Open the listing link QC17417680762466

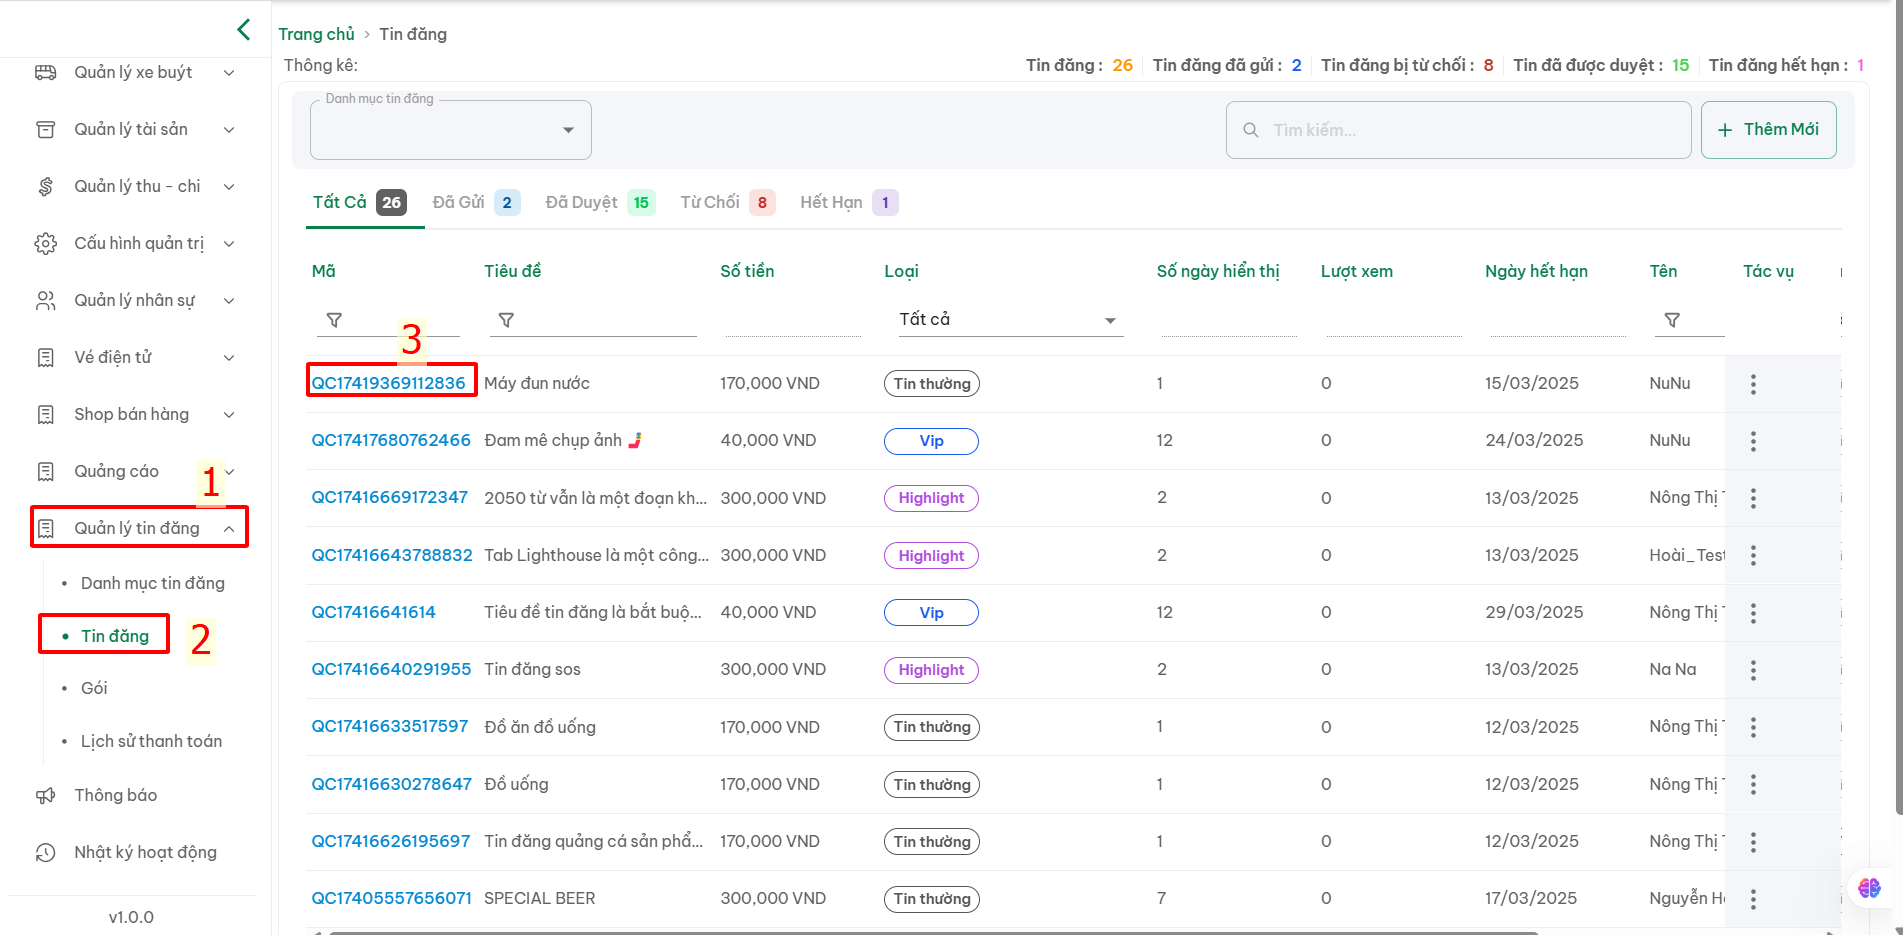(391, 440)
